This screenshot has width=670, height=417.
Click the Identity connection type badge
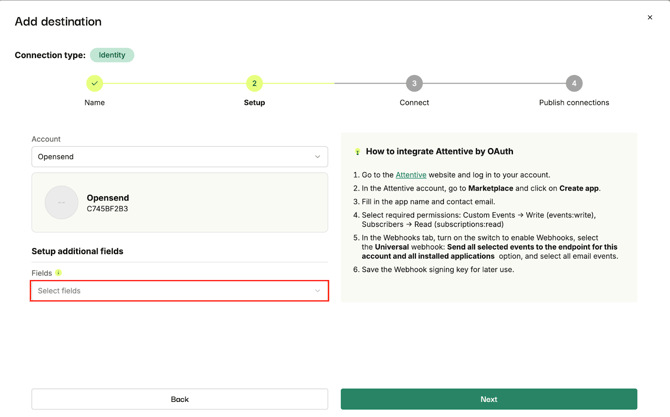pyautogui.click(x=112, y=55)
